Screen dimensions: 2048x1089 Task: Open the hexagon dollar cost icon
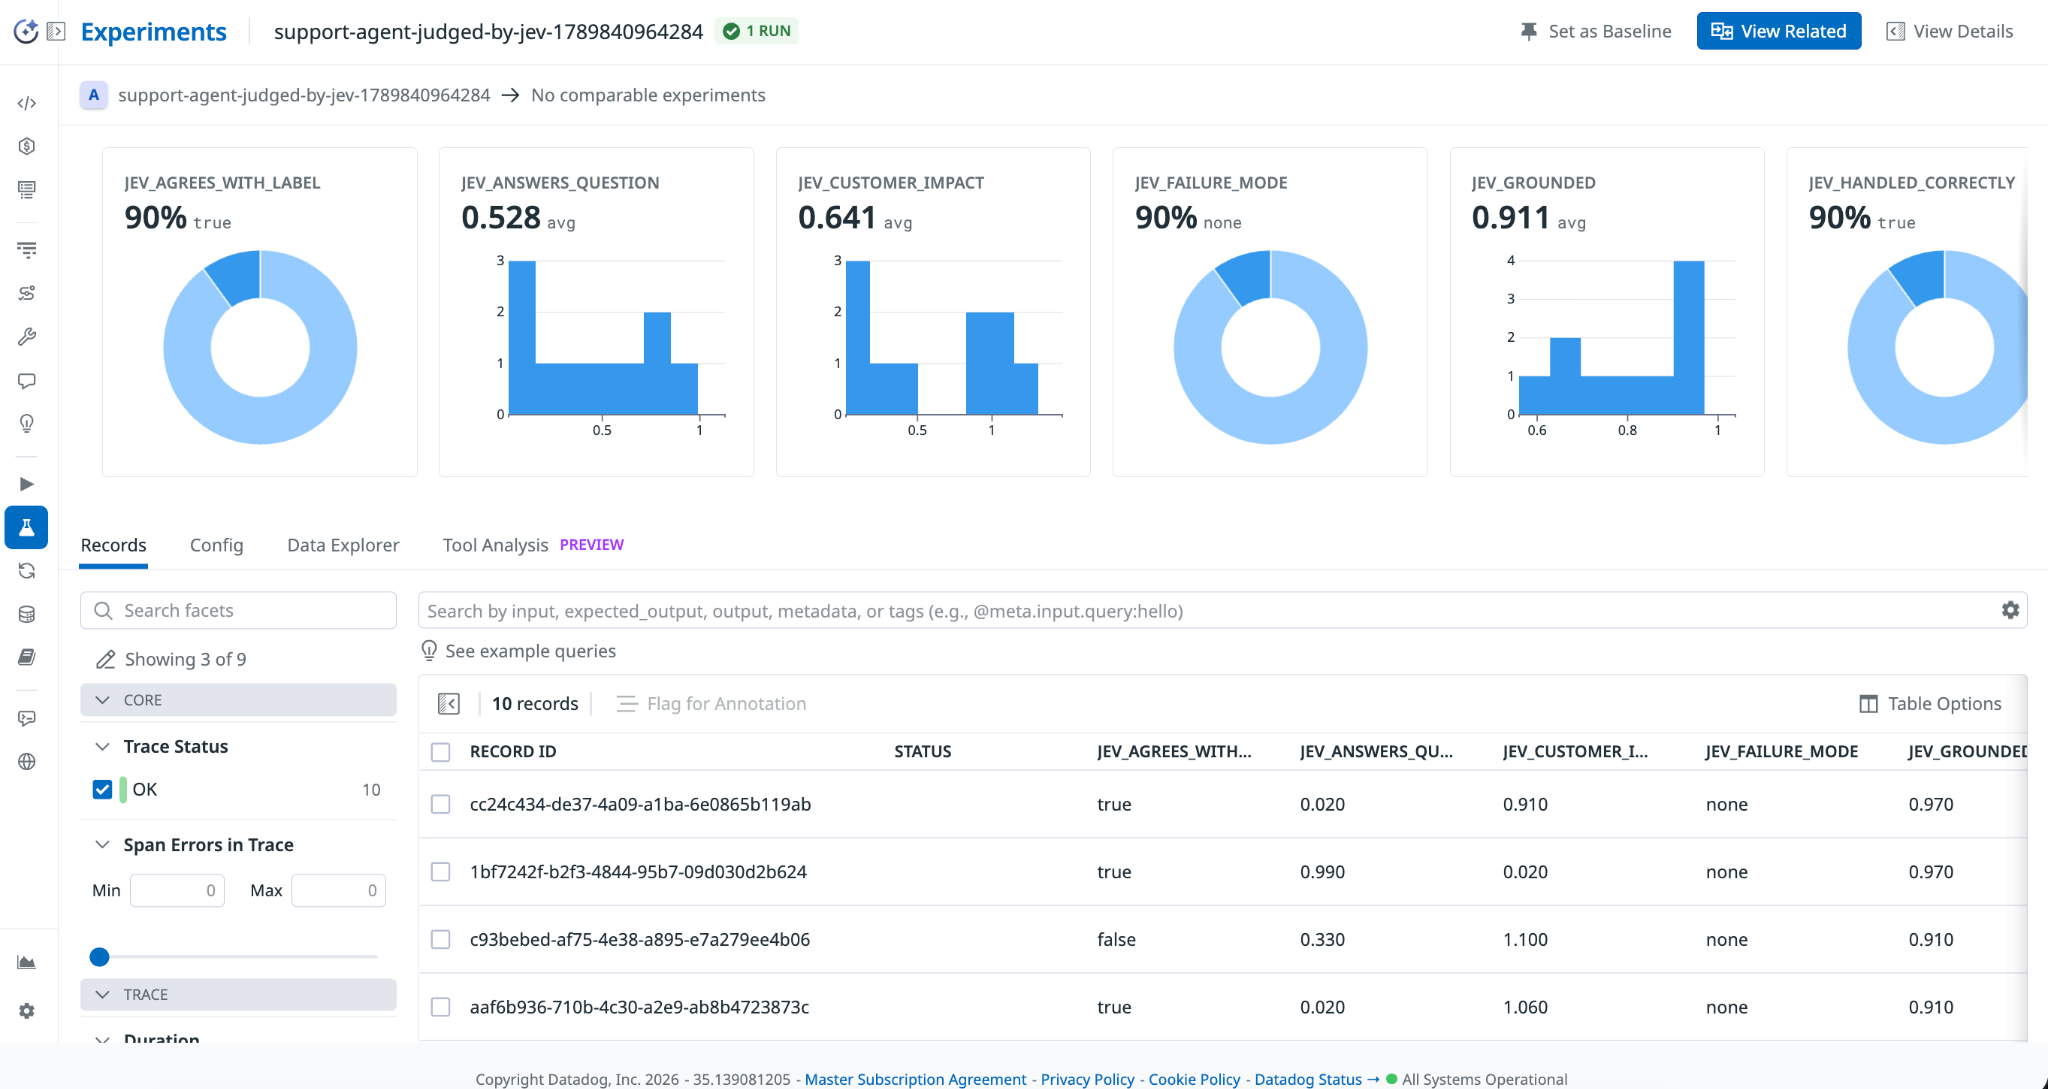pyautogui.click(x=27, y=146)
